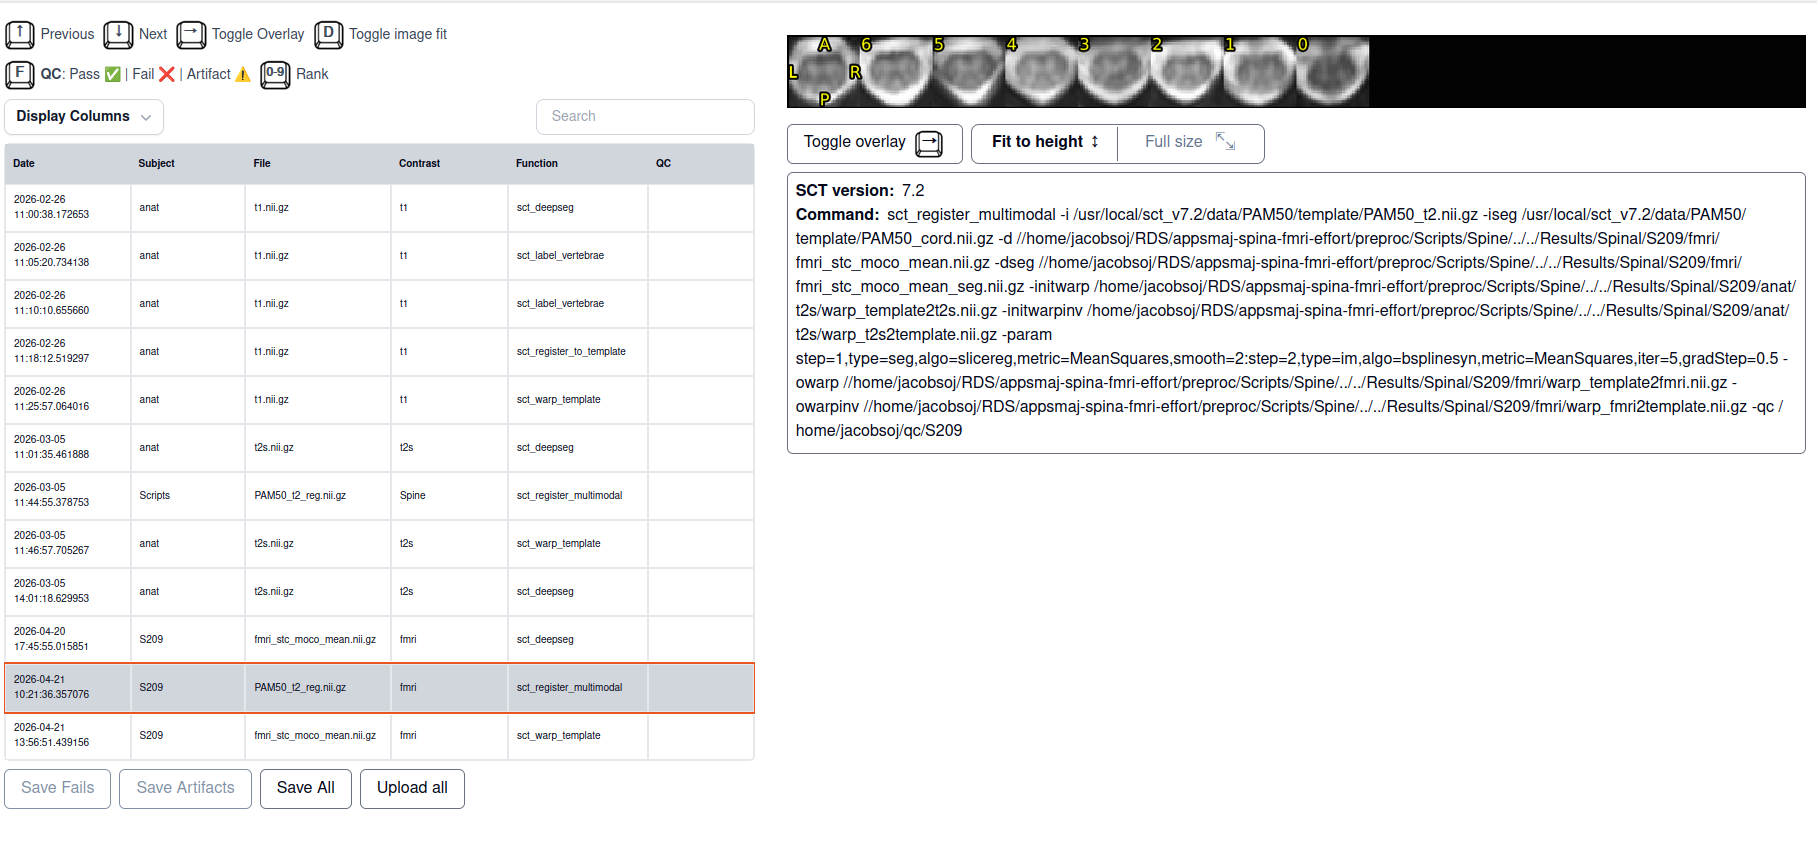The width and height of the screenshot is (1817, 845).
Task: Click the up-arrow Previous key icon
Action: click(x=20, y=35)
